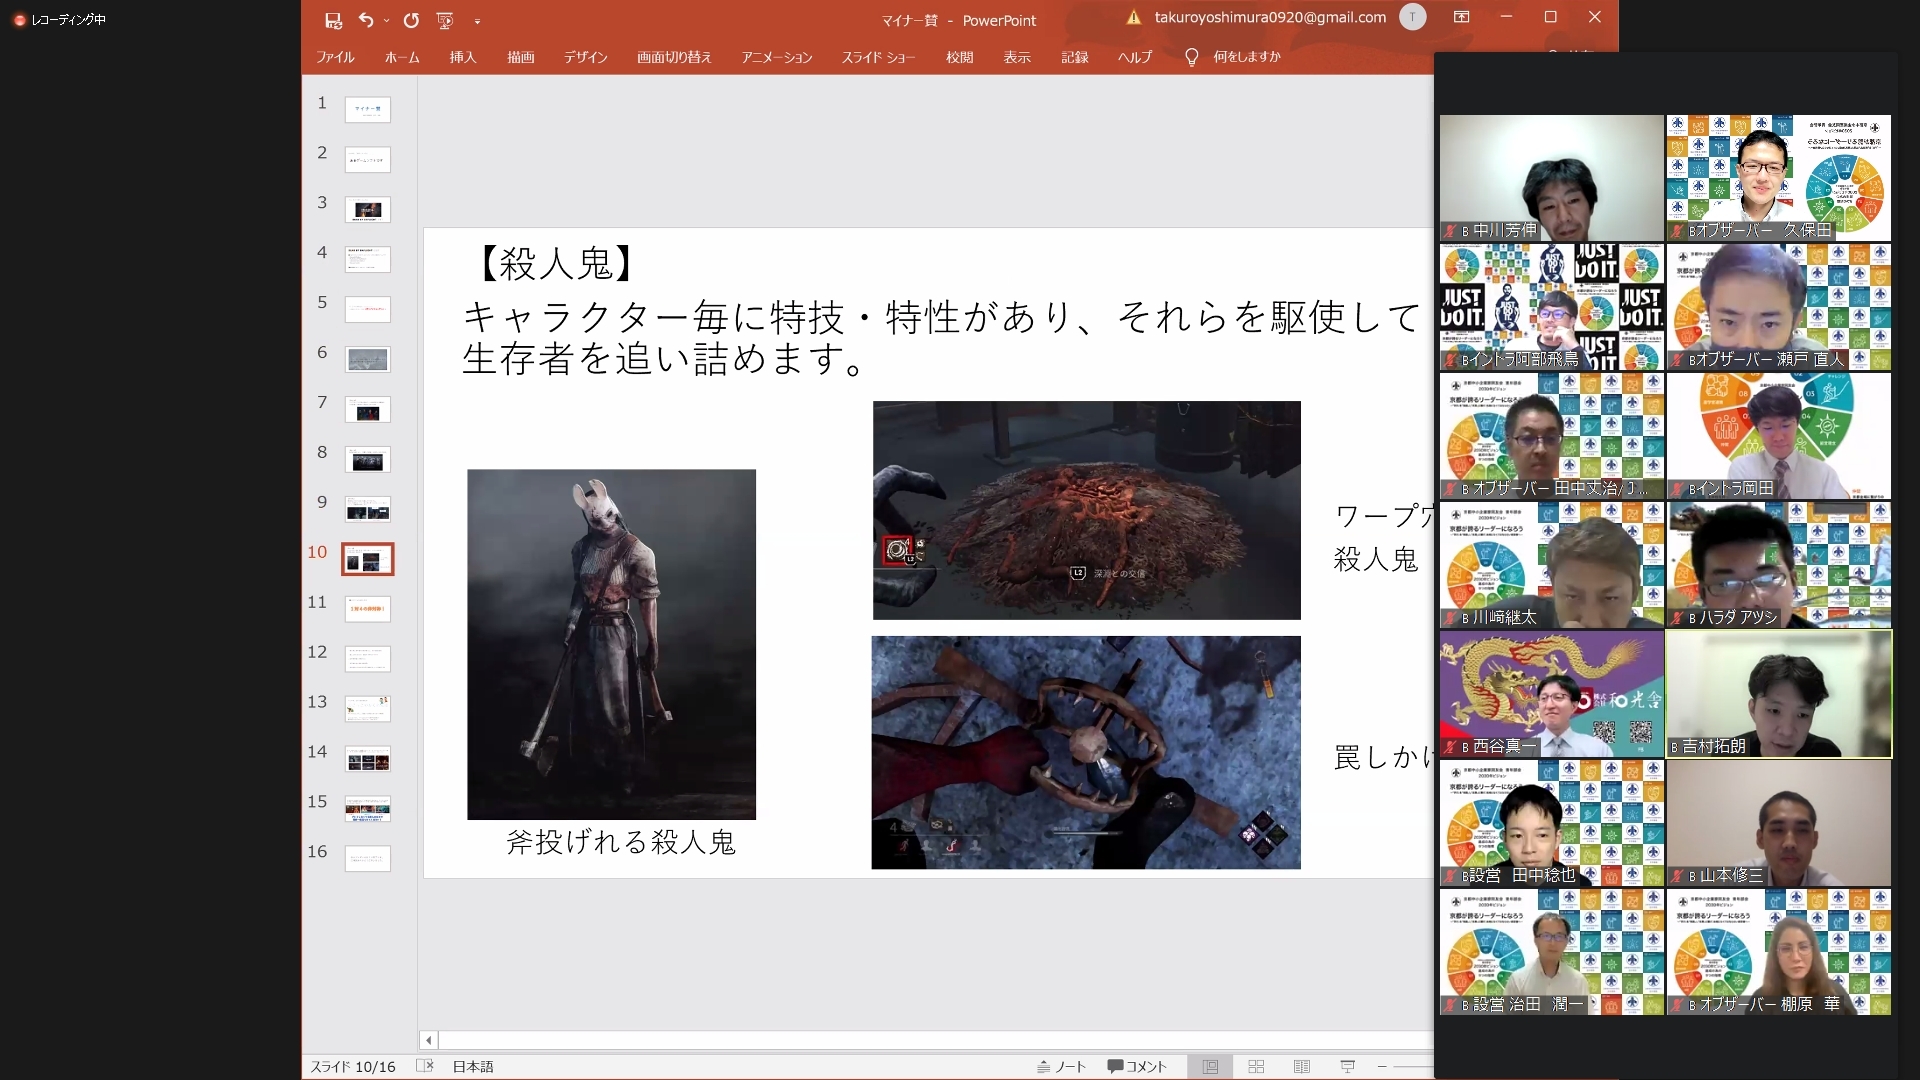Click the スライド 10/16 status indicator
1920x1080 pixels.
pyautogui.click(x=353, y=1067)
